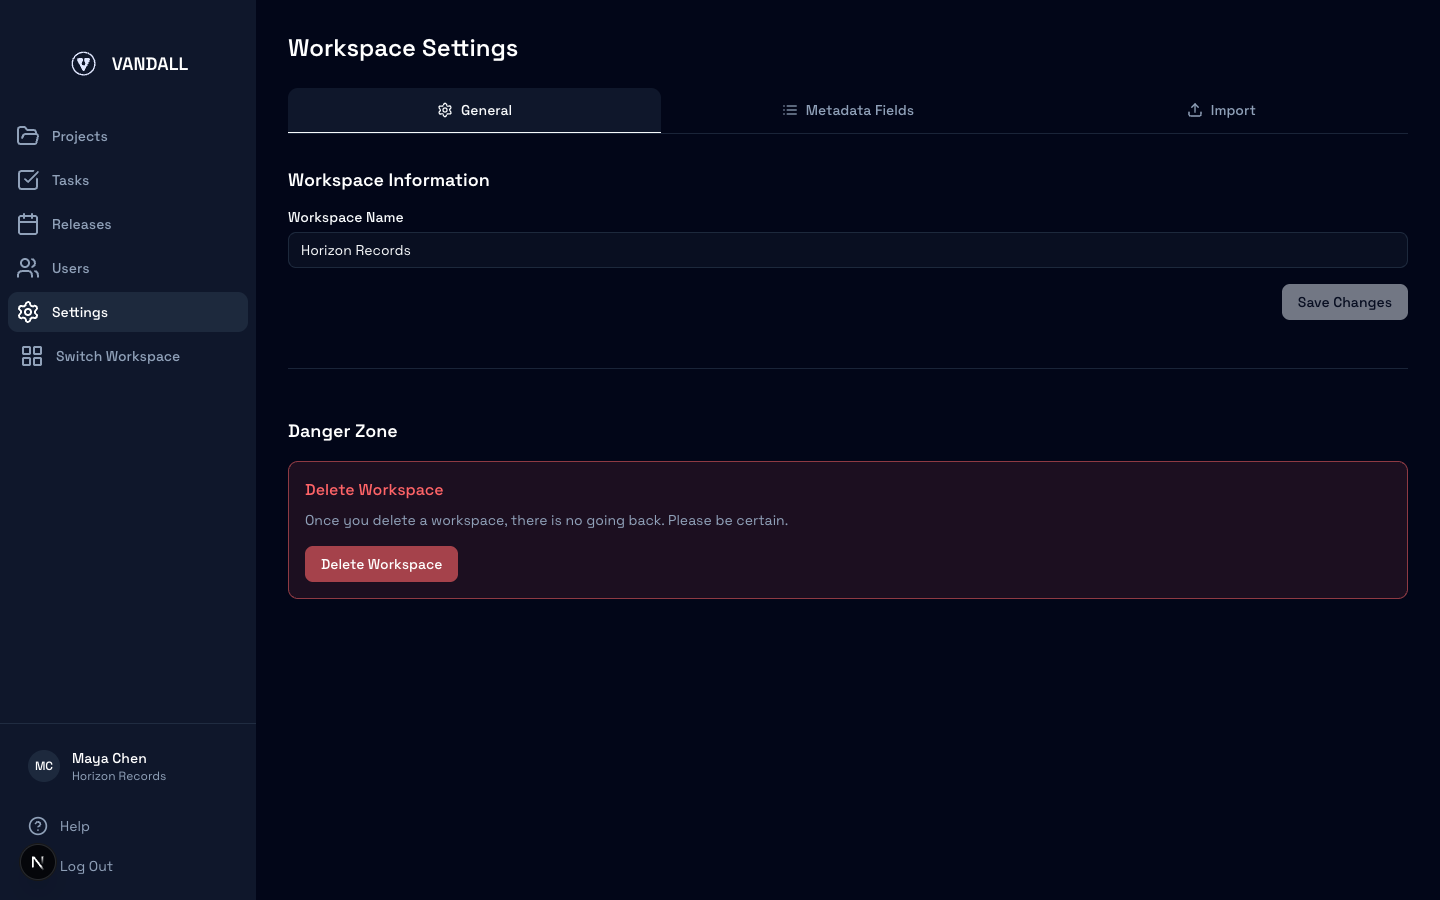Screen dimensions: 1440x900
Task: Click the list icon on Metadata Fields tab
Action: pos(790,110)
